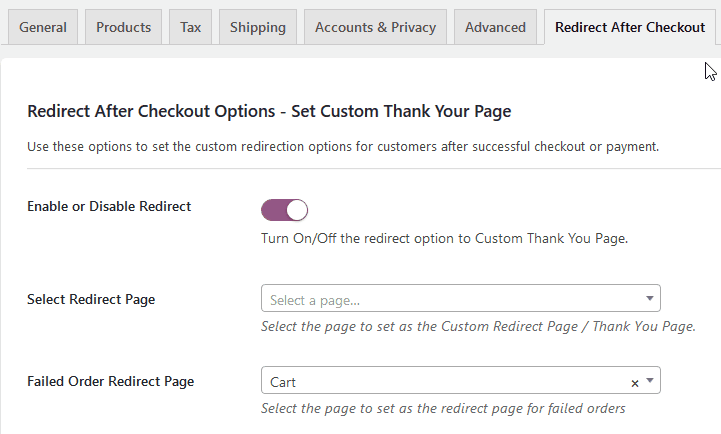Click the Redirect After Checkout Options heading
This screenshot has height=434, width=721.
point(269,112)
